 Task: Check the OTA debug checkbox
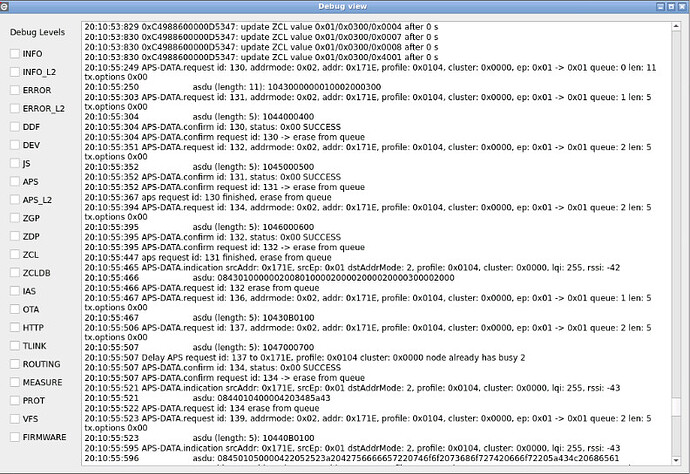(x=15, y=309)
